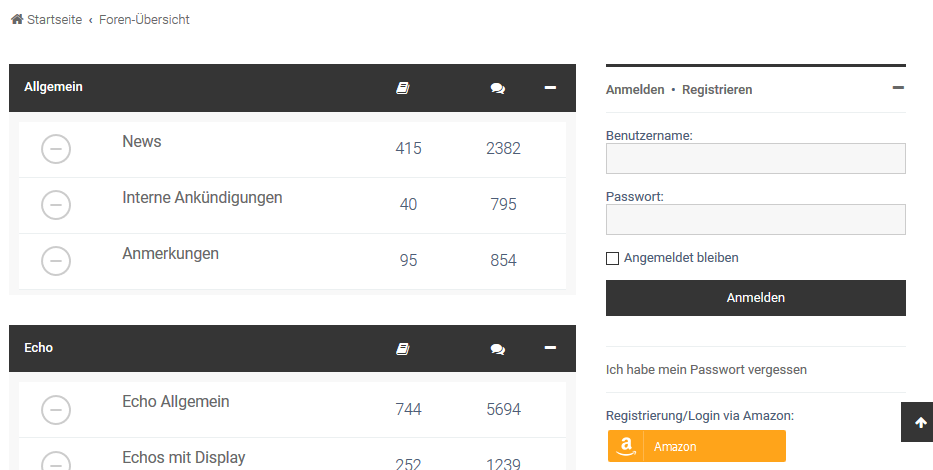
Task: Collapse the Echo category
Action: click(550, 347)
